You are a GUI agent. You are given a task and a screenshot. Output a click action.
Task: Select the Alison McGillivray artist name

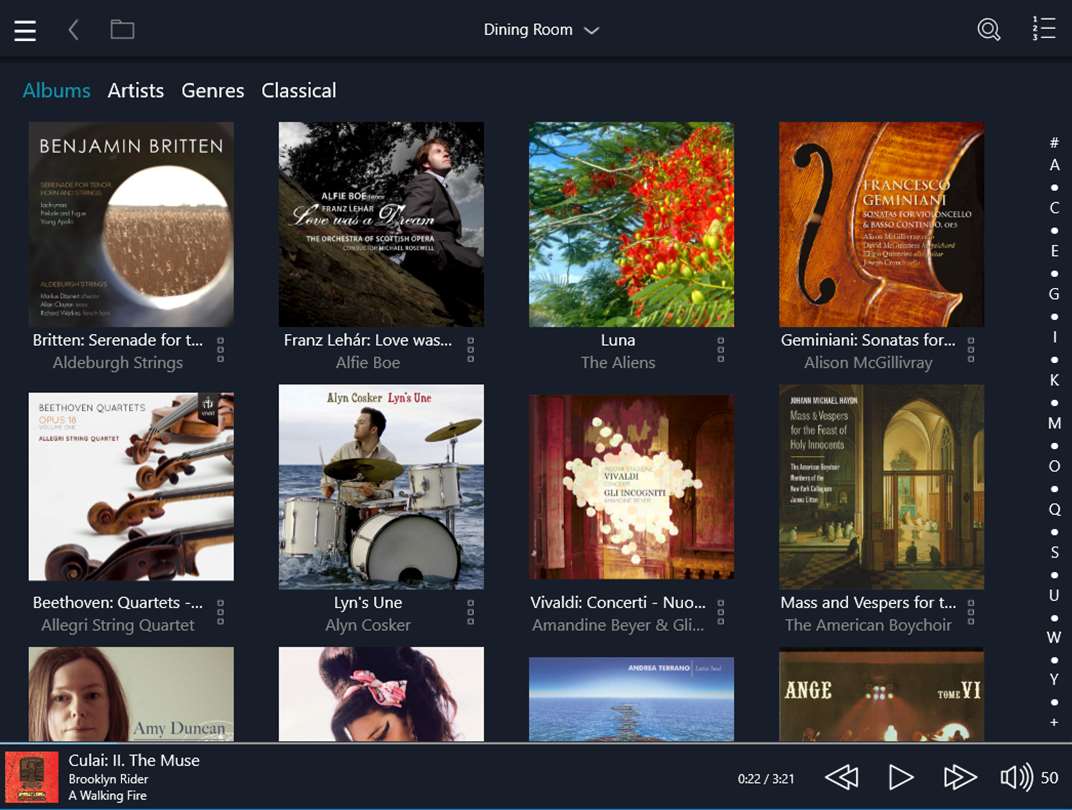coord(868,362)
